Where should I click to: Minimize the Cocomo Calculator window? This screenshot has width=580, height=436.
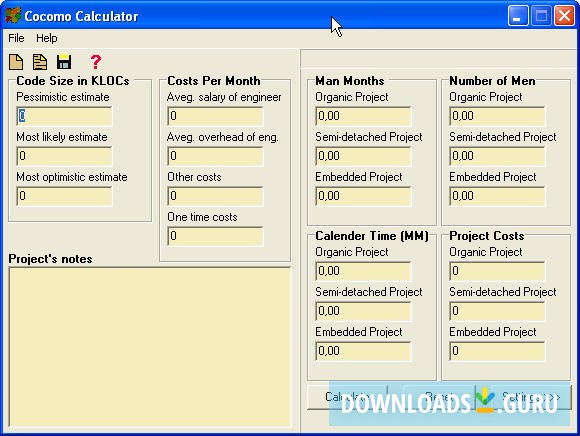[x=518, y=16]
